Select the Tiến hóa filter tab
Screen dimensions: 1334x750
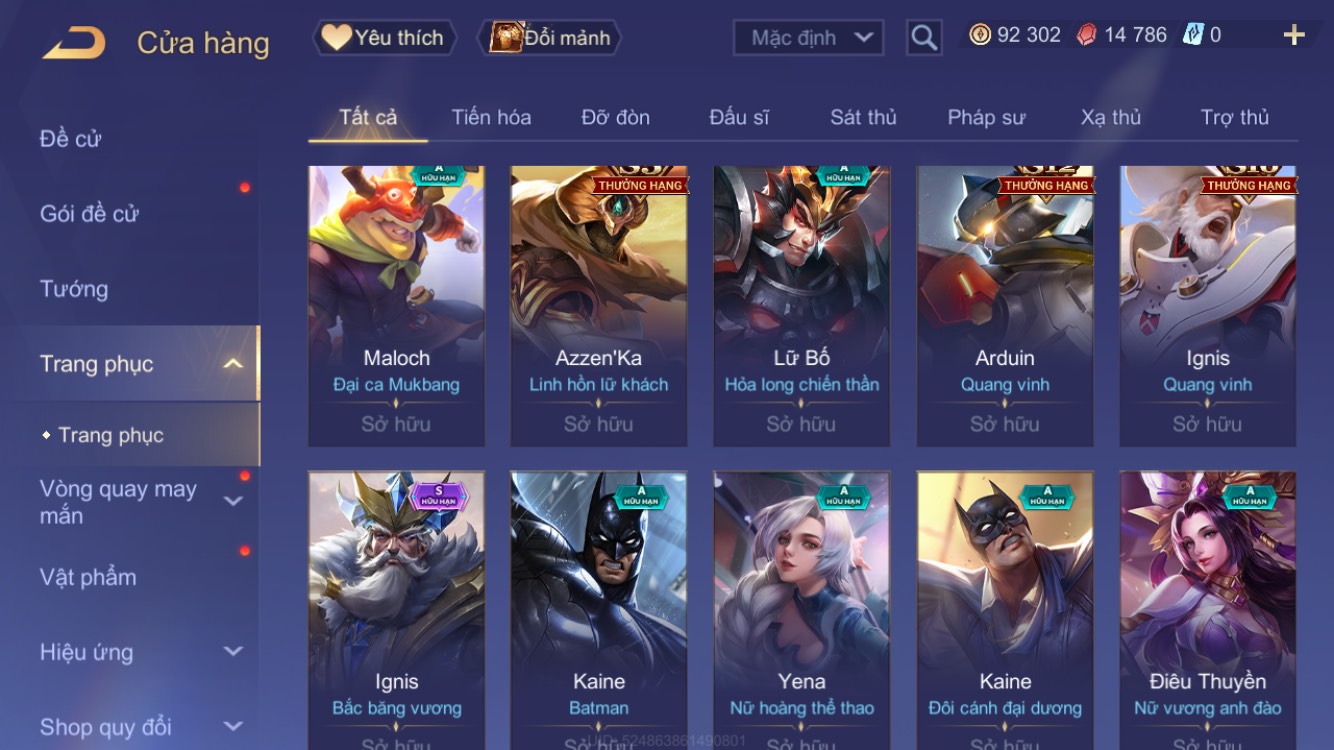click(x=491, y=117)
